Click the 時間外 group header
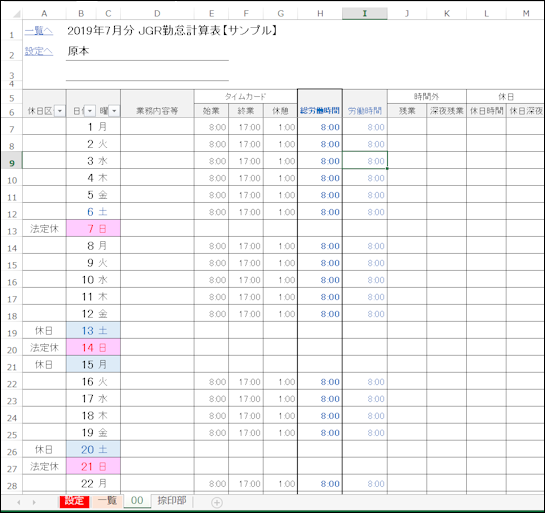Image resolution: width=545 pixels, height=513 pixels. [x=426, y=96]
